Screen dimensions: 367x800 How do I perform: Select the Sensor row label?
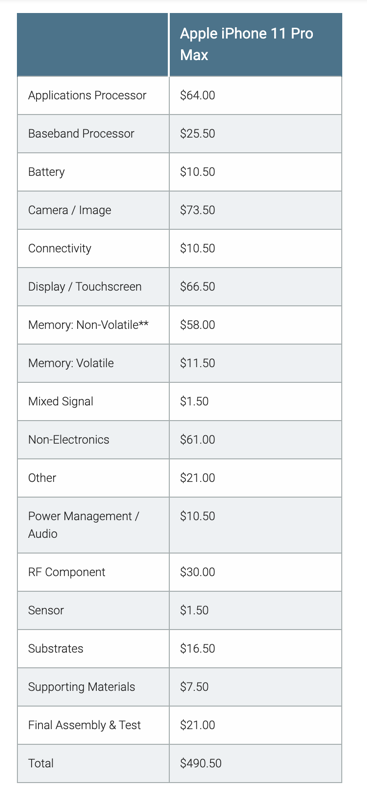(x=46, y=610)
